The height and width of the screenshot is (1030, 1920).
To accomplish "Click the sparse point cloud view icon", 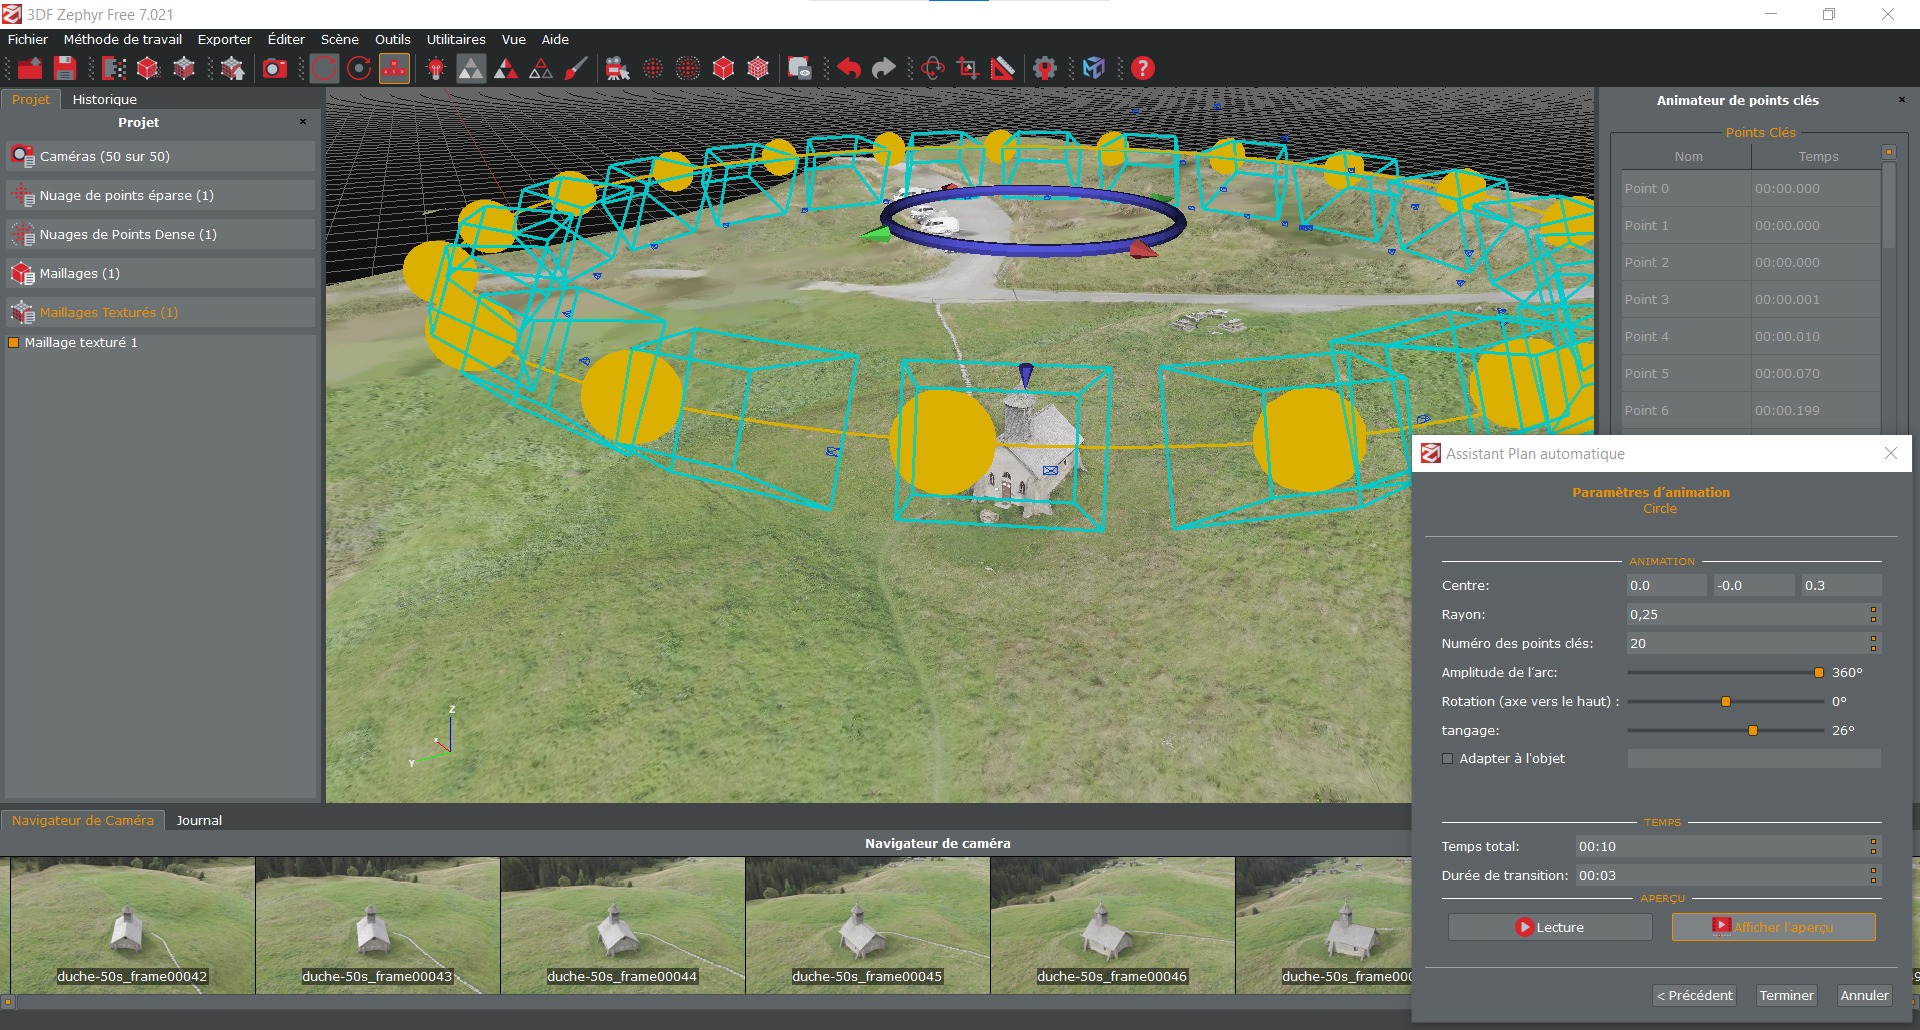I will pos(653,68).
